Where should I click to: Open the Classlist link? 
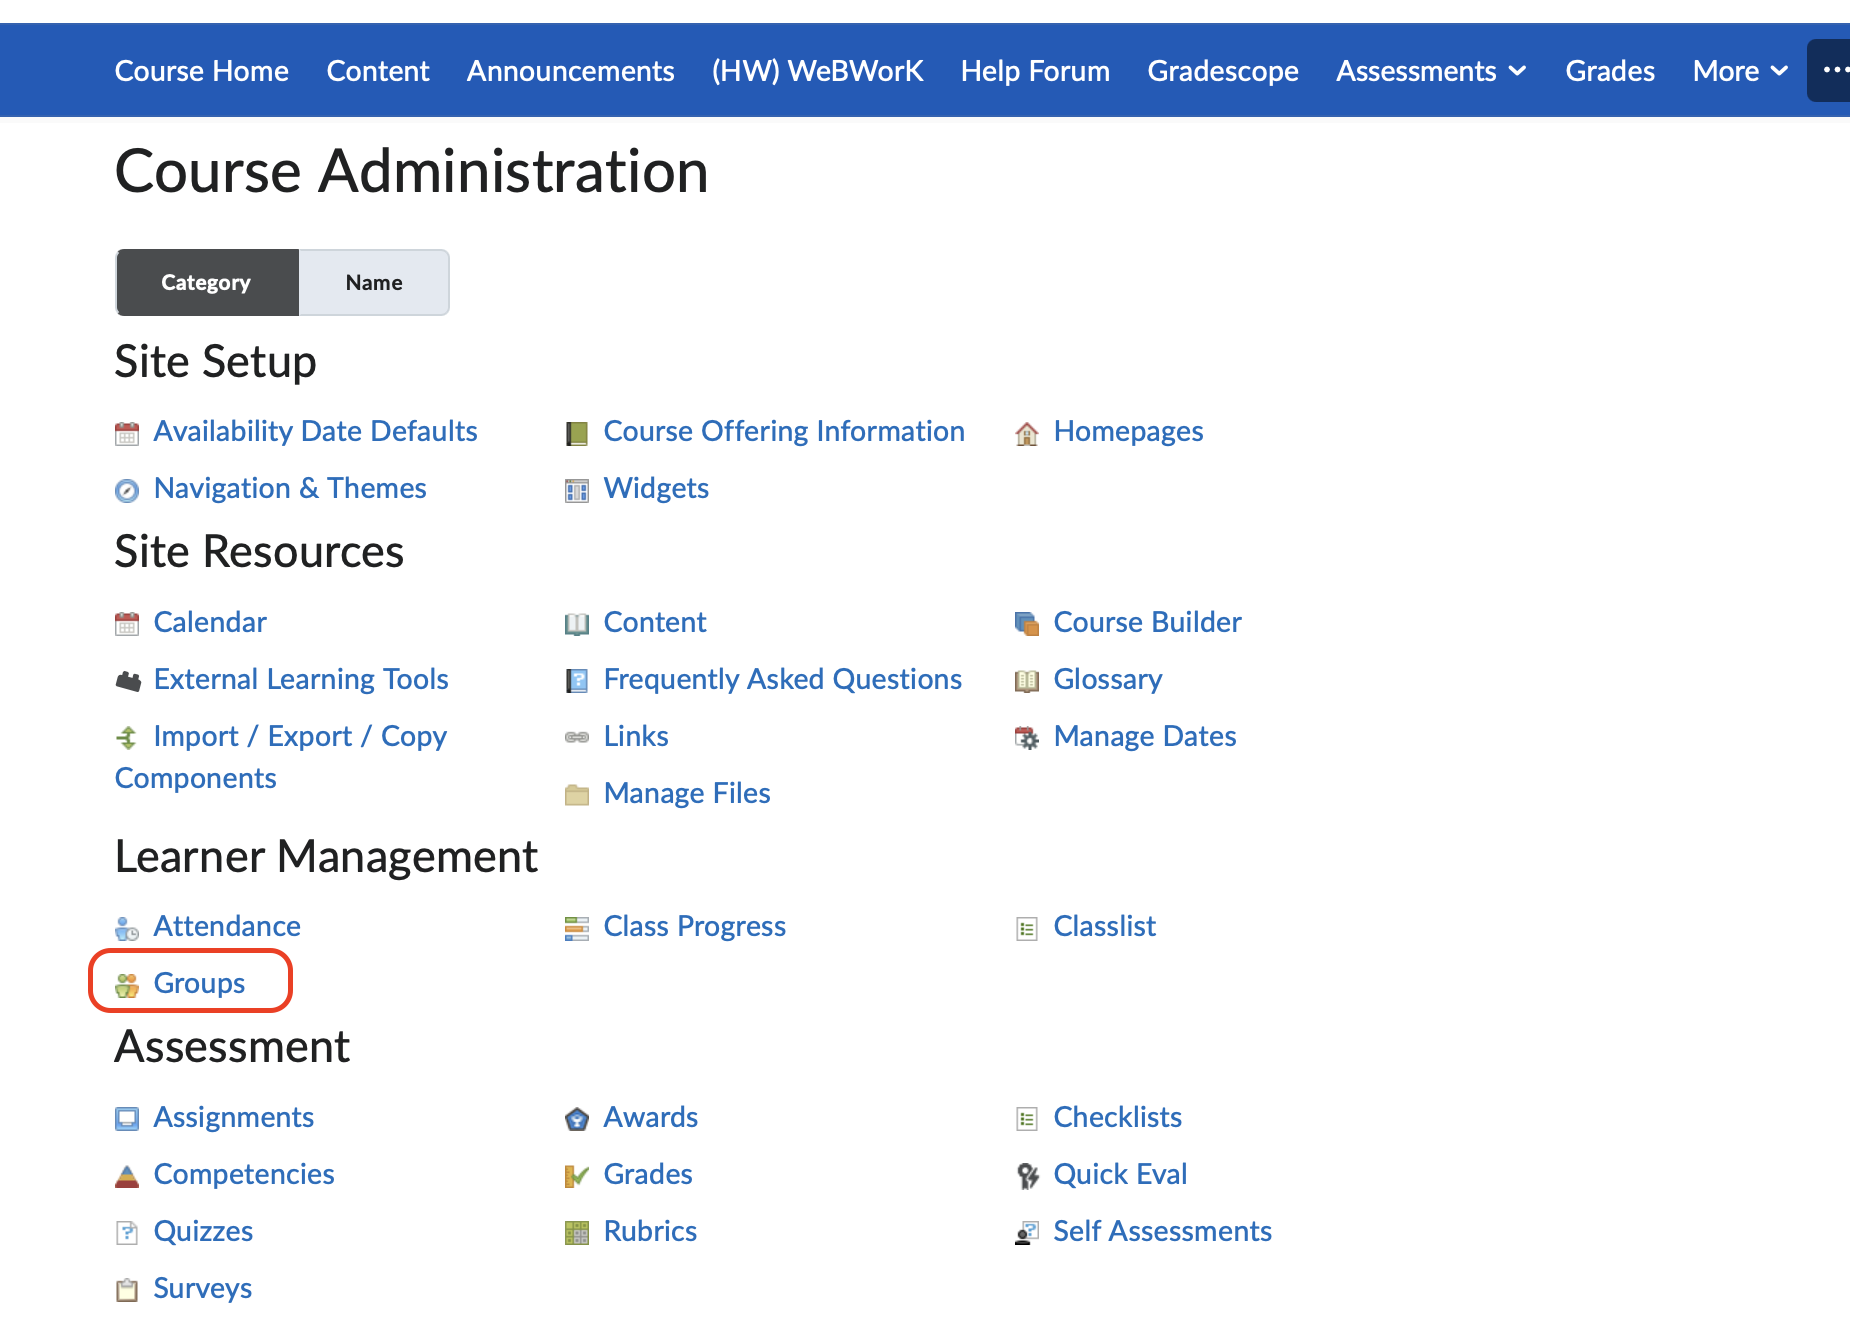tap(1104, 927)
